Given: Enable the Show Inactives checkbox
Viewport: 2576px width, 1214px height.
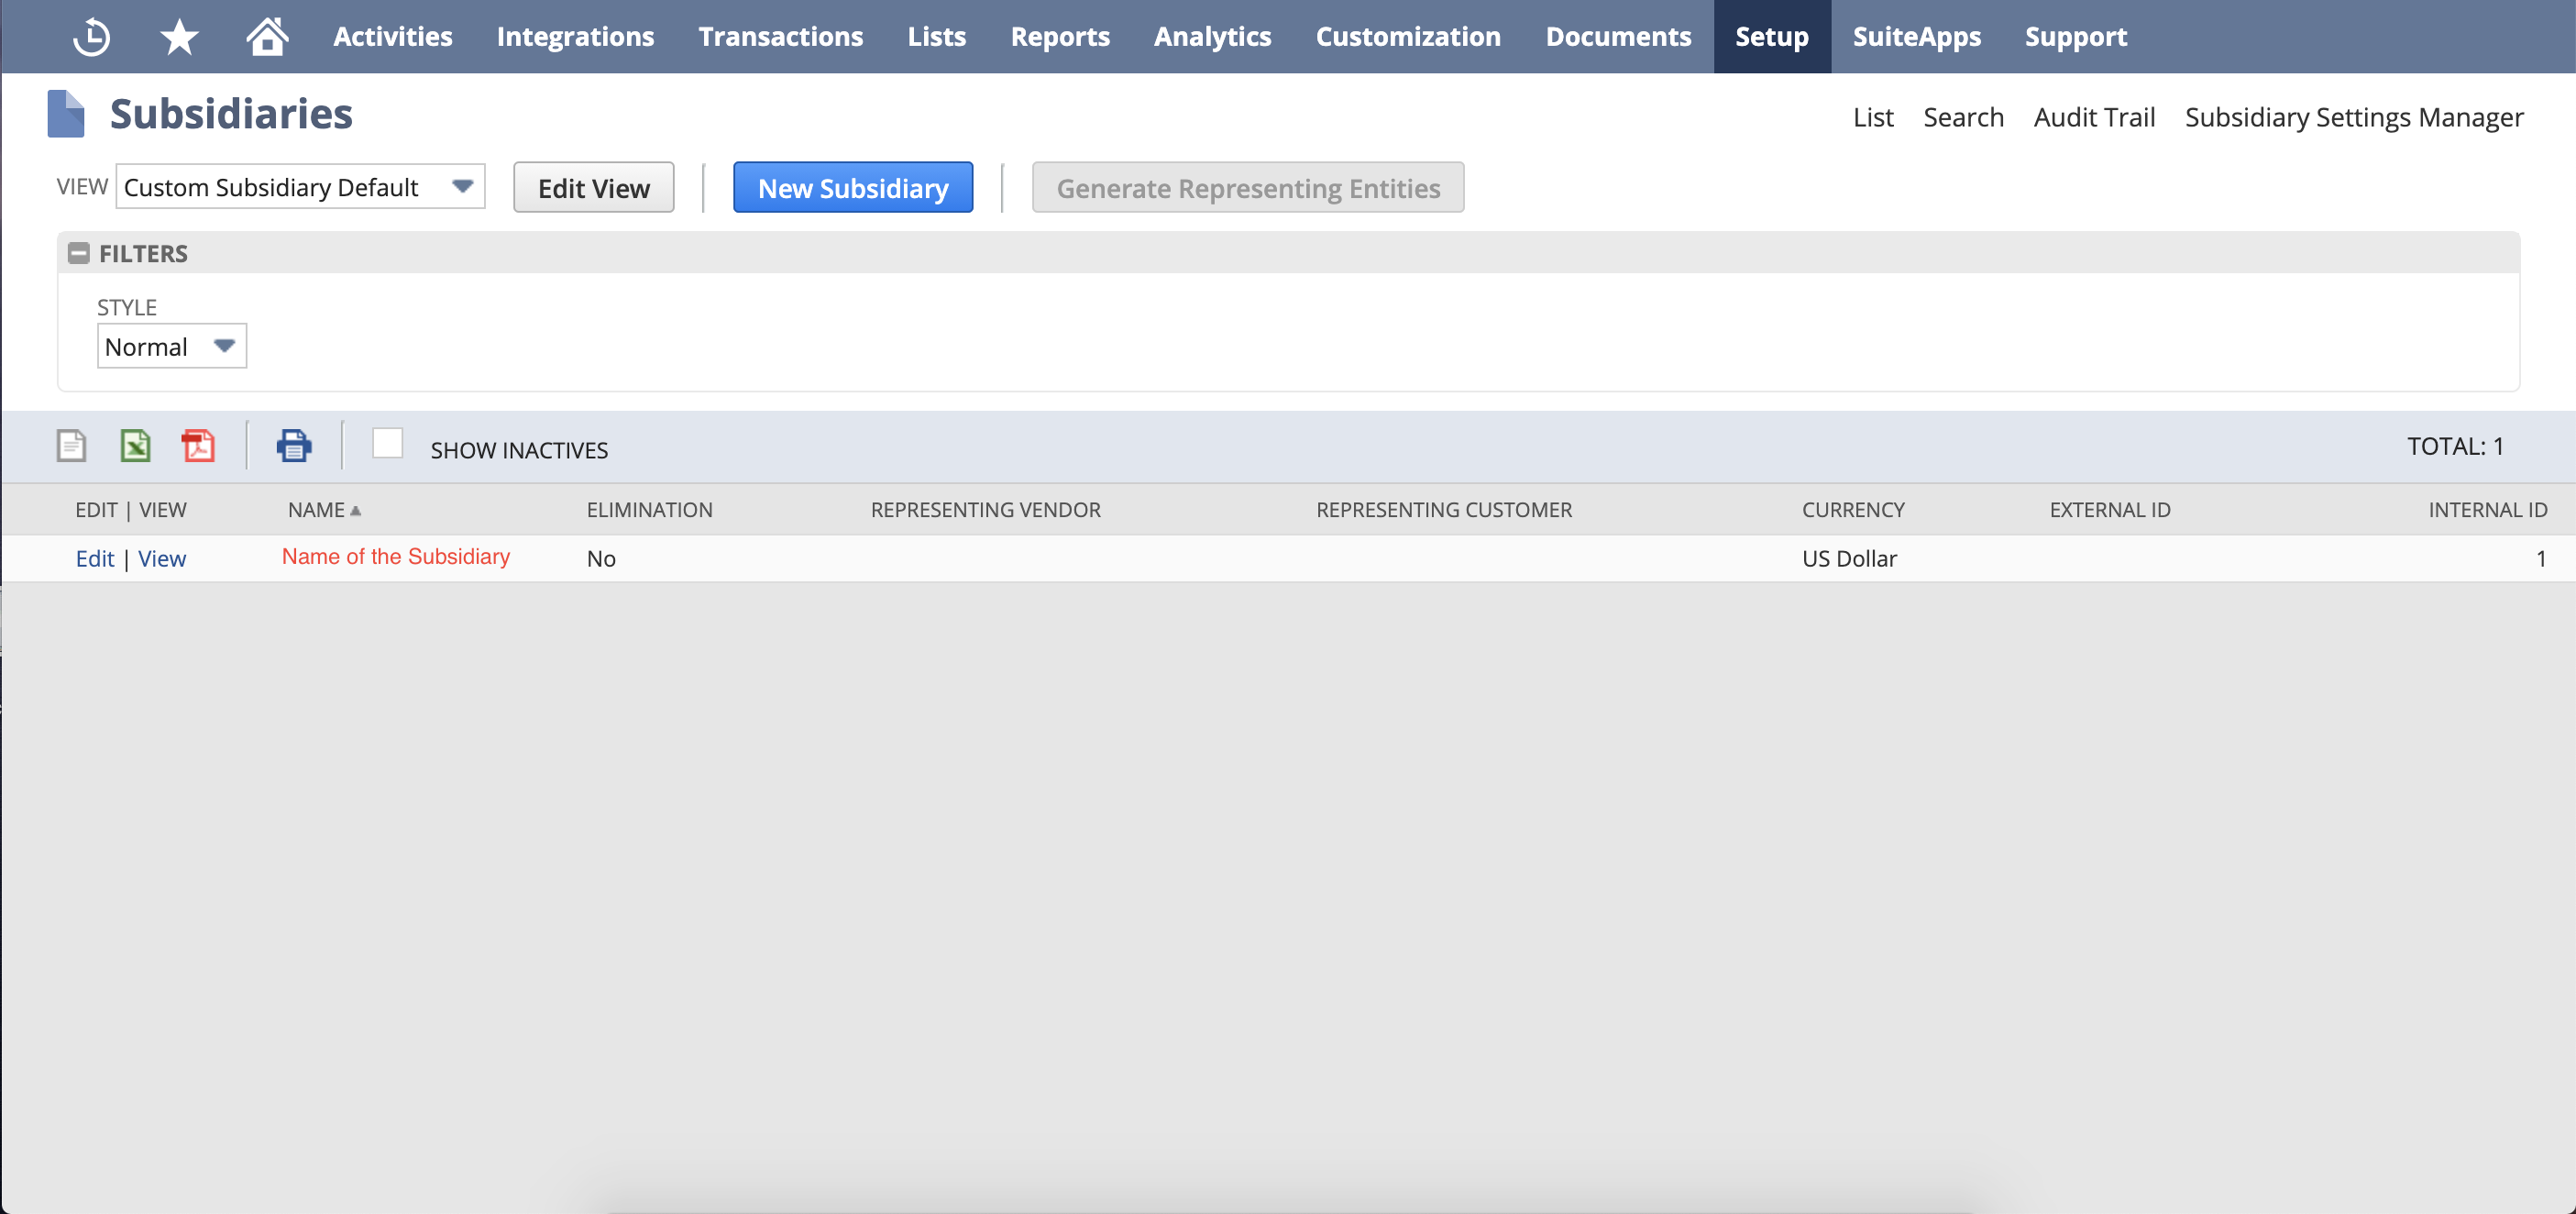Looking at the screenshot, I should tap(387, 443).
